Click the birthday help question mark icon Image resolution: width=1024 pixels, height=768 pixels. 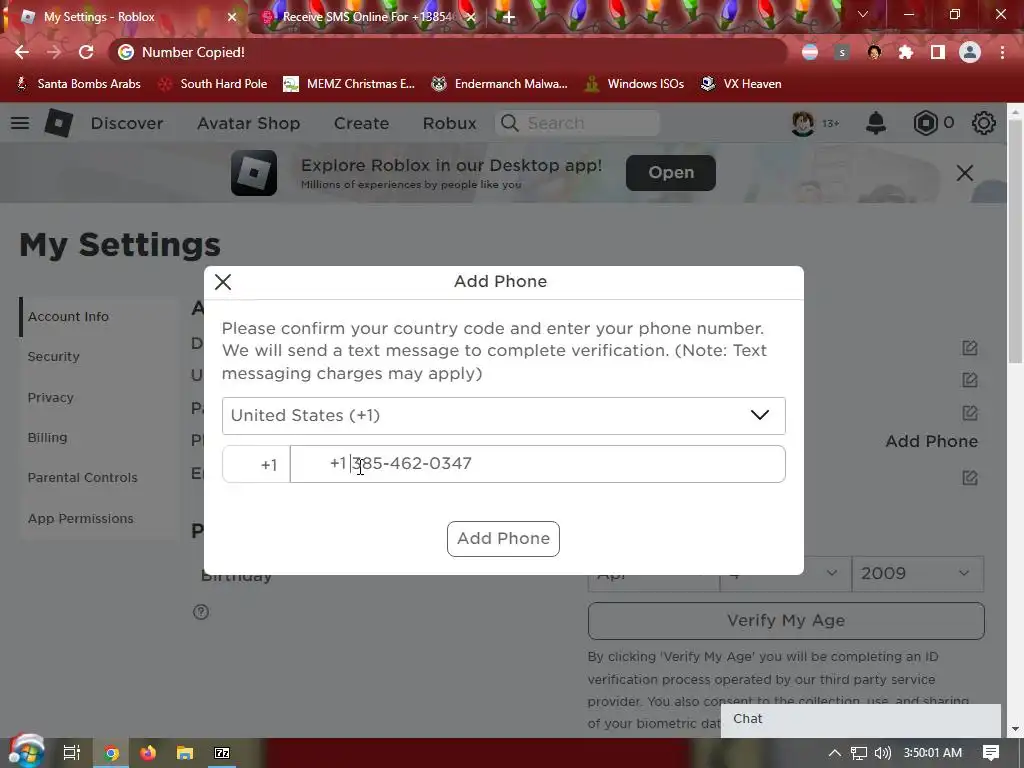(201, 612)
